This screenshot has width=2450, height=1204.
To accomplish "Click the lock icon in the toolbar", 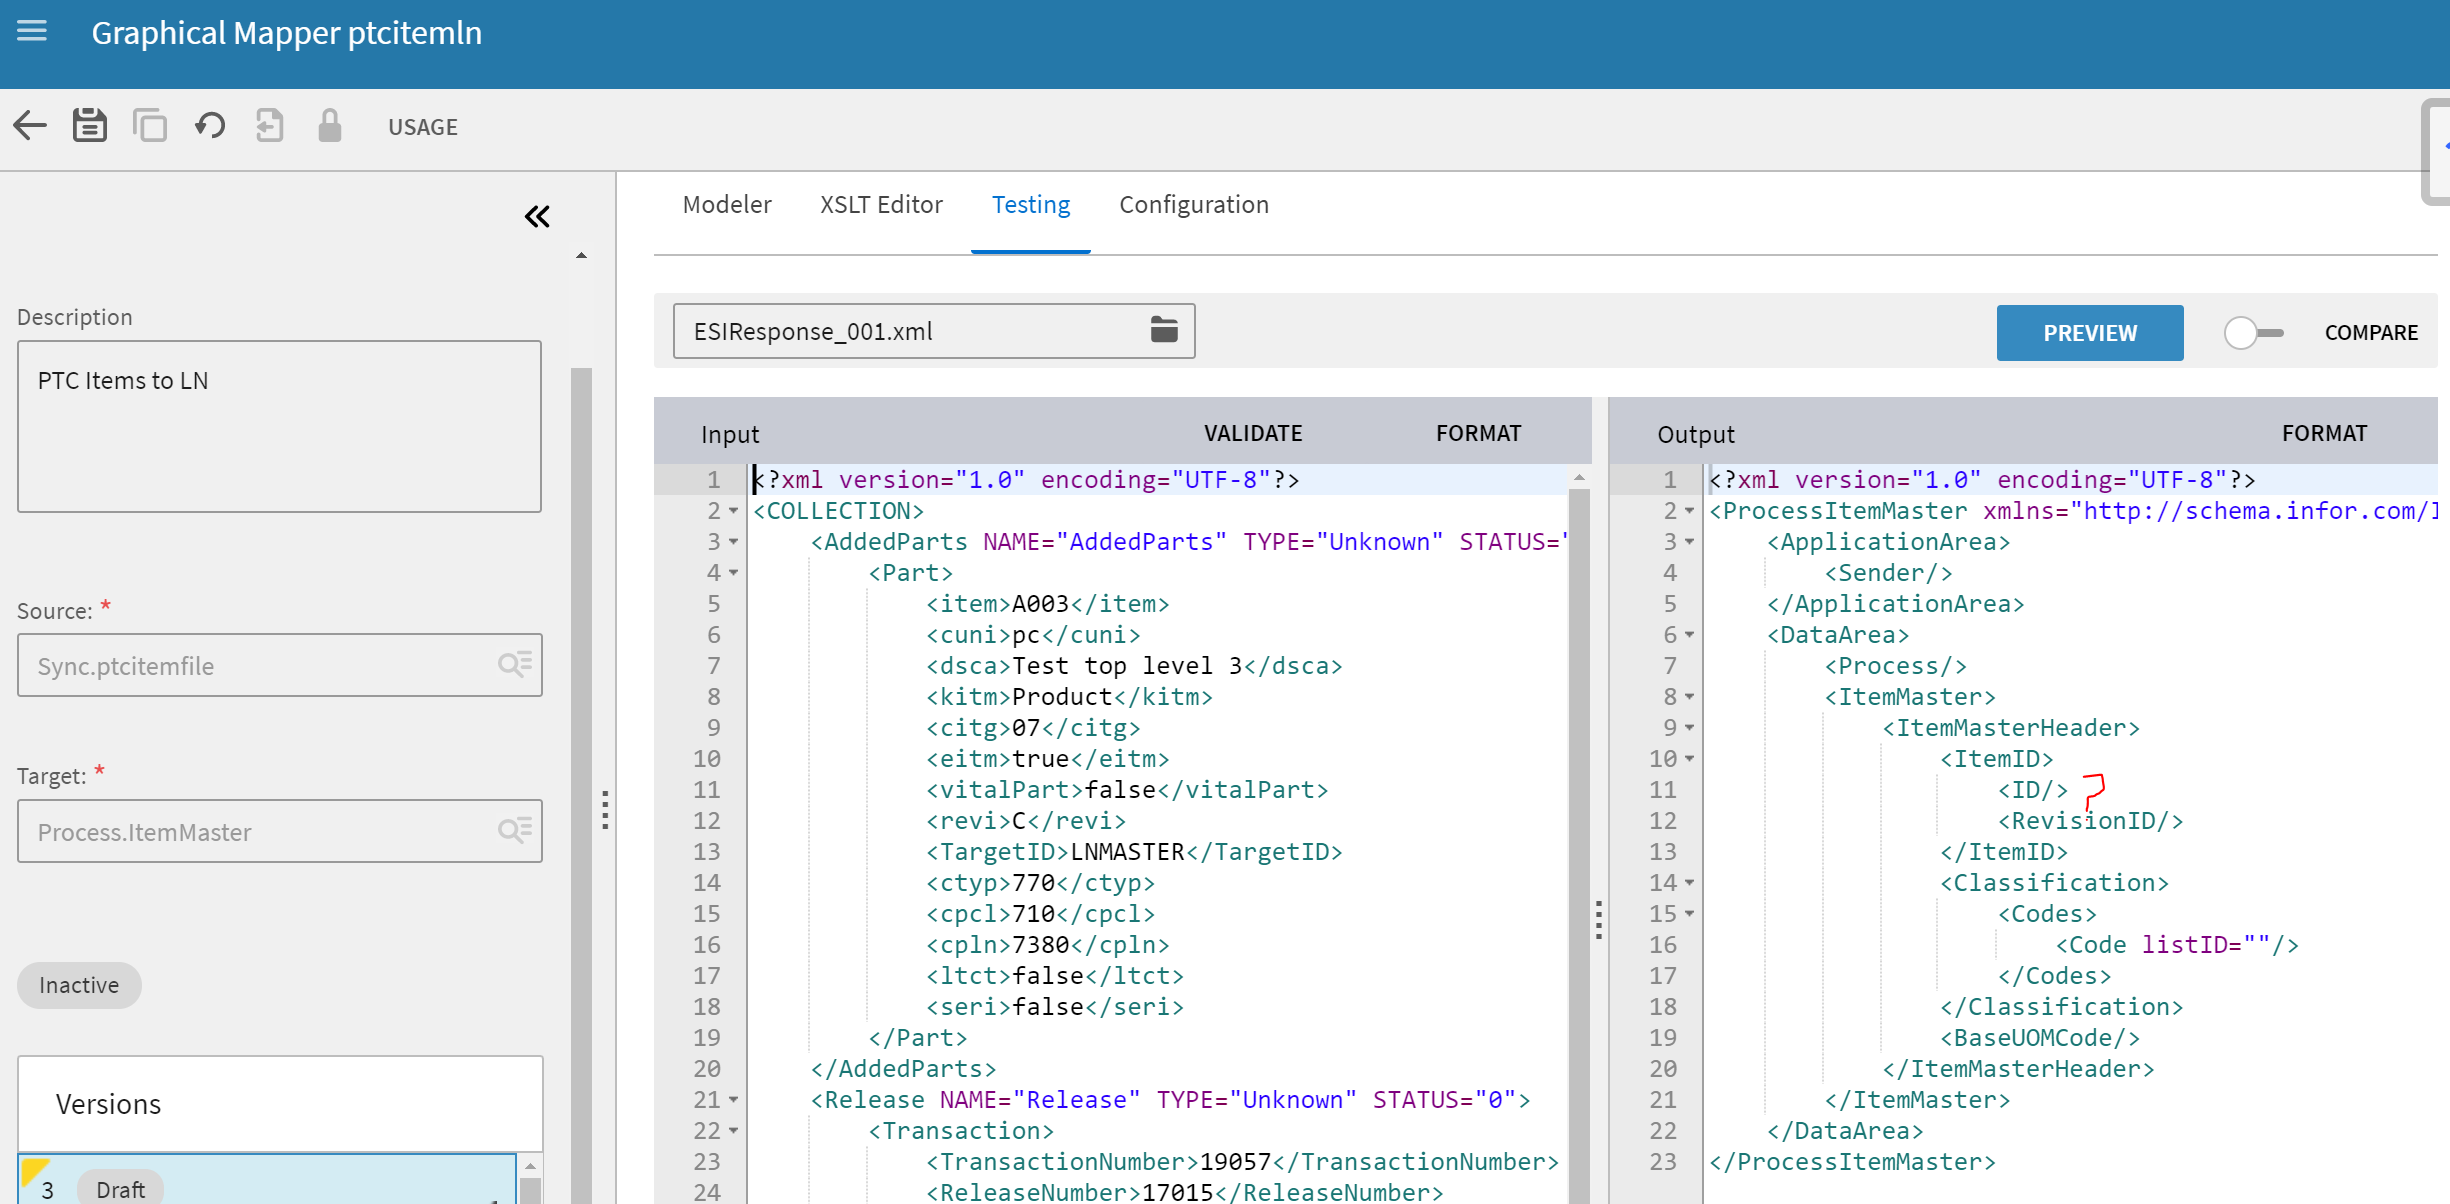I will pyautogui.click(x=329, y=126).
